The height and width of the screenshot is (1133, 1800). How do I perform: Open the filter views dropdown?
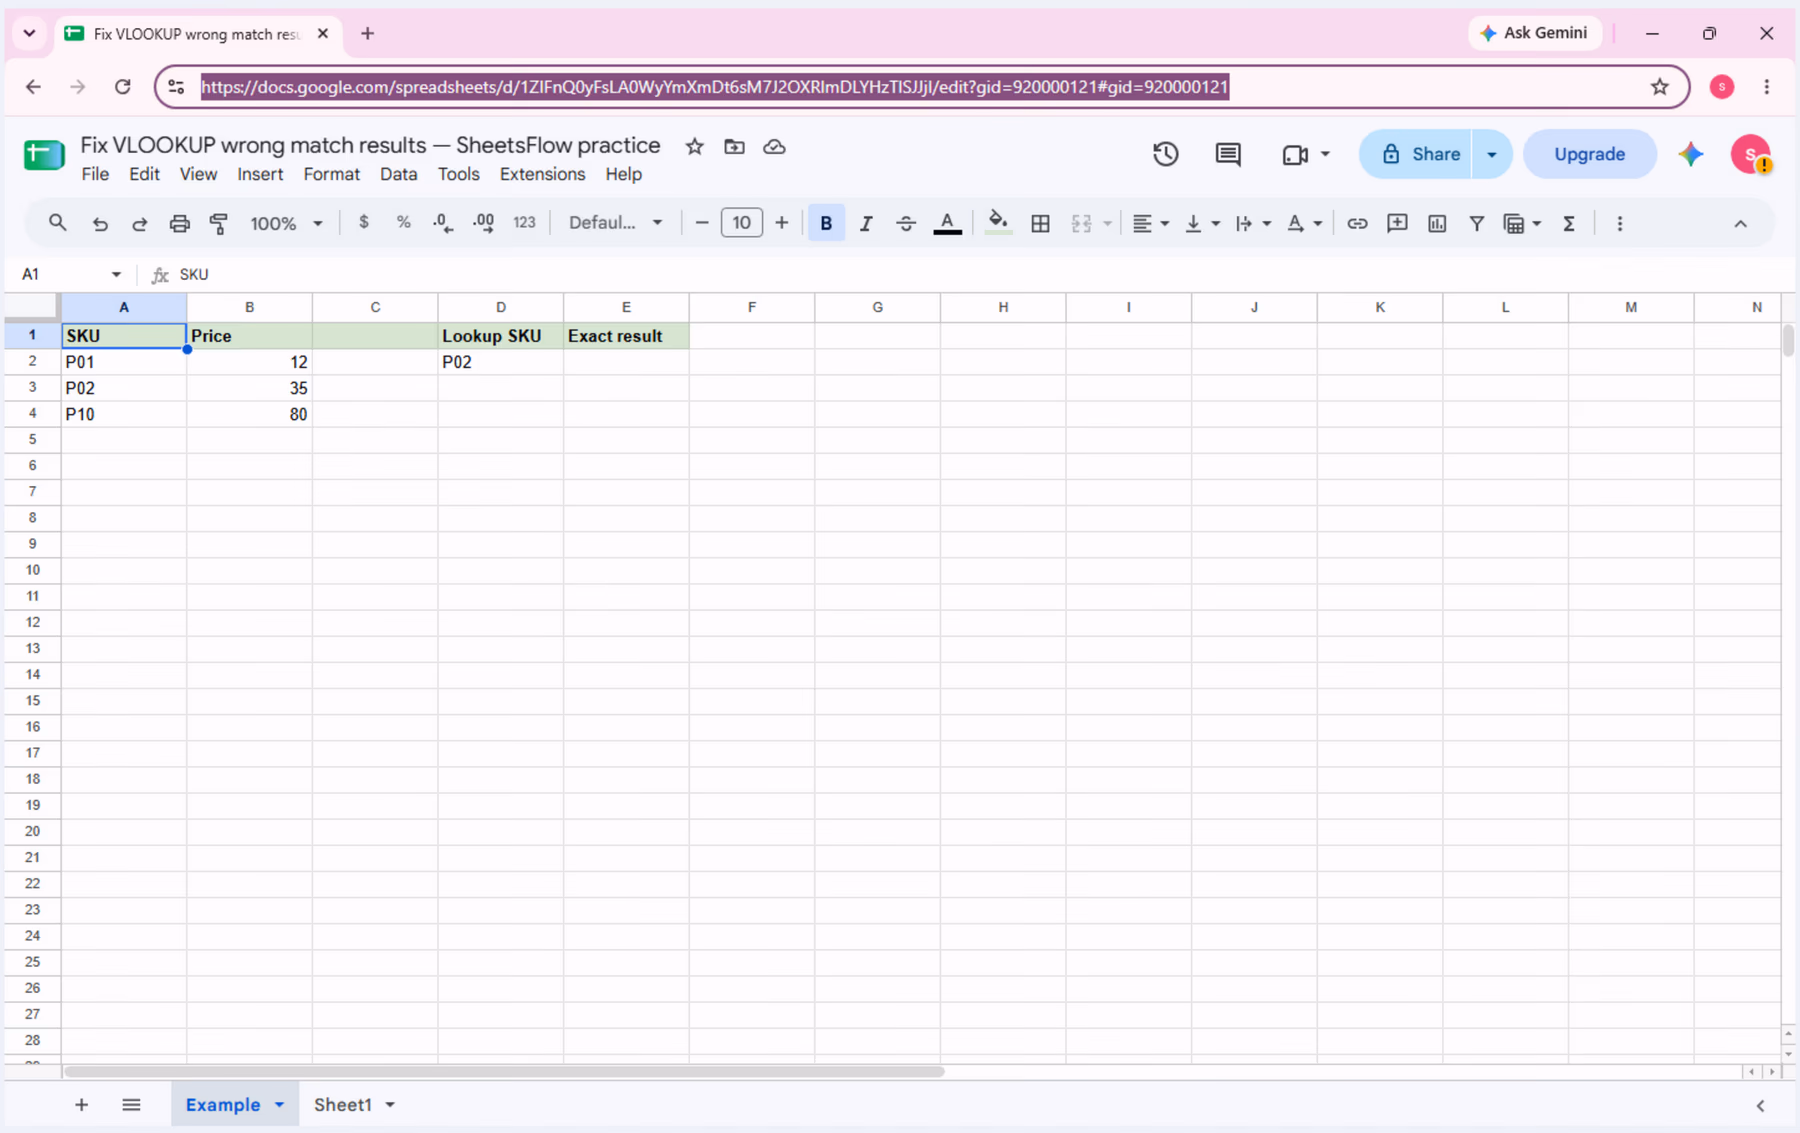point(1522,223)
